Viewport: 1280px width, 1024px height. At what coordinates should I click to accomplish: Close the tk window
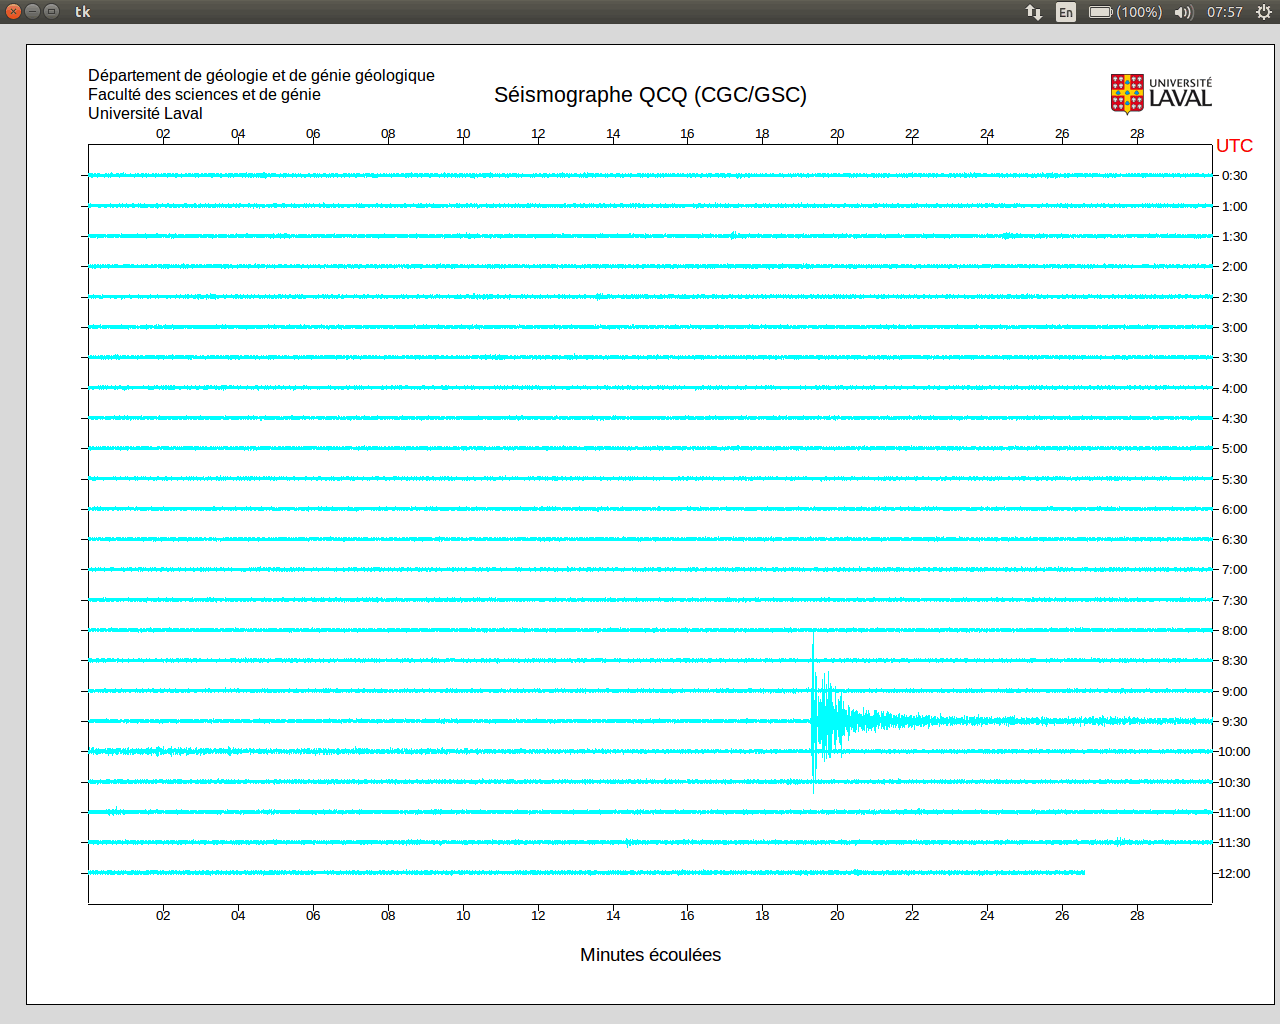(13, 11)
